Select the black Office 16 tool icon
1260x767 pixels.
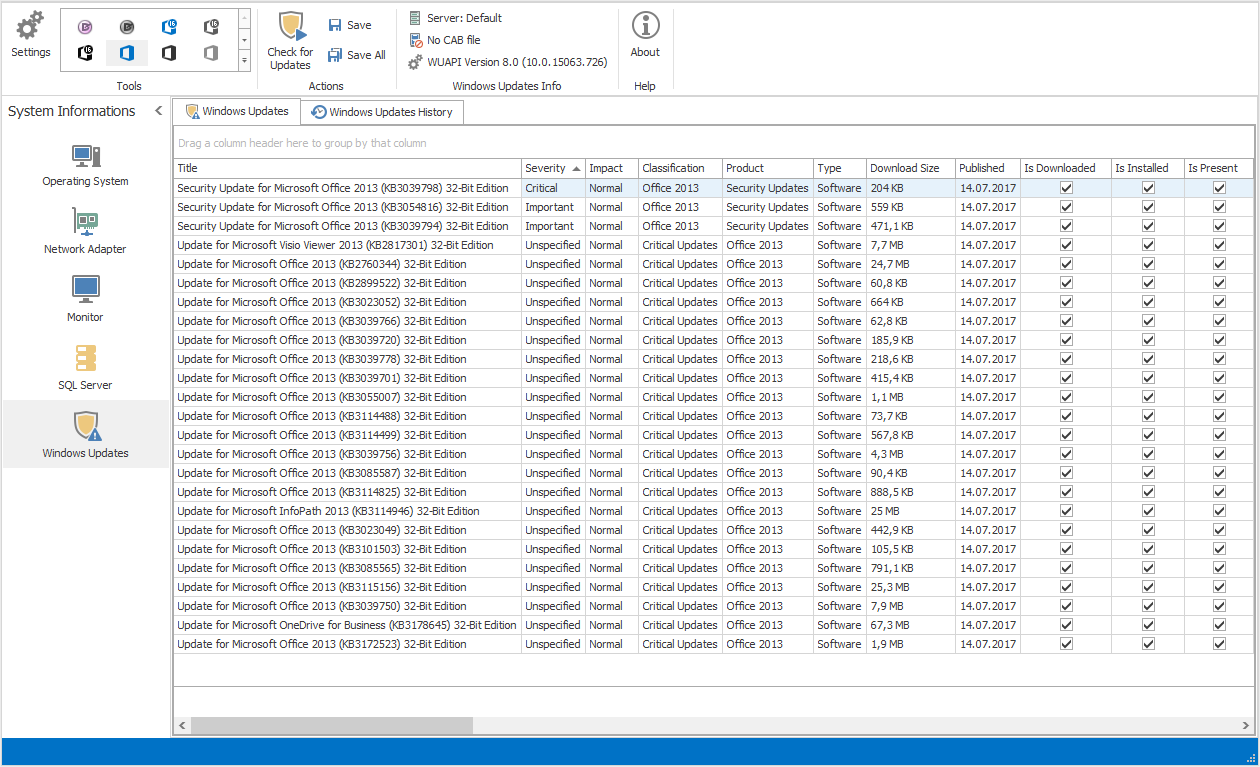tap(85, 53)
